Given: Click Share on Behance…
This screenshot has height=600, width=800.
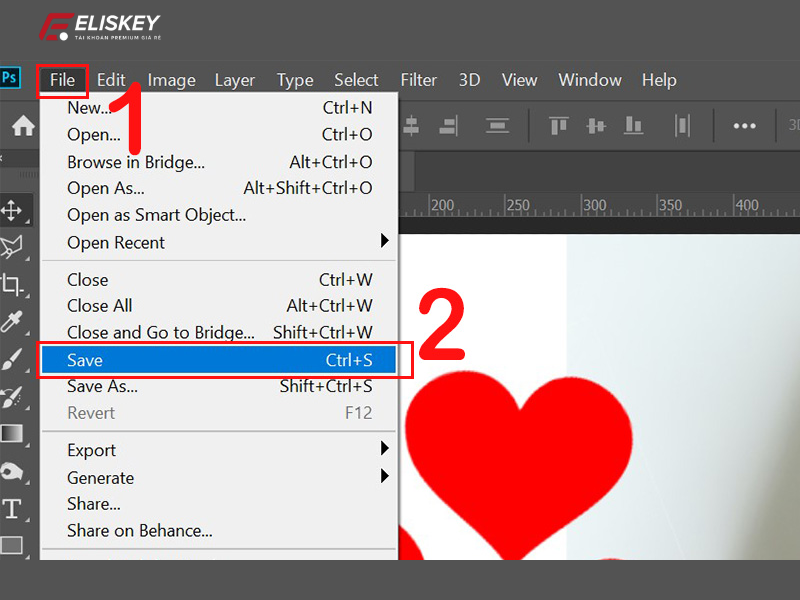Looking at the screenshot, I should 140,531.
